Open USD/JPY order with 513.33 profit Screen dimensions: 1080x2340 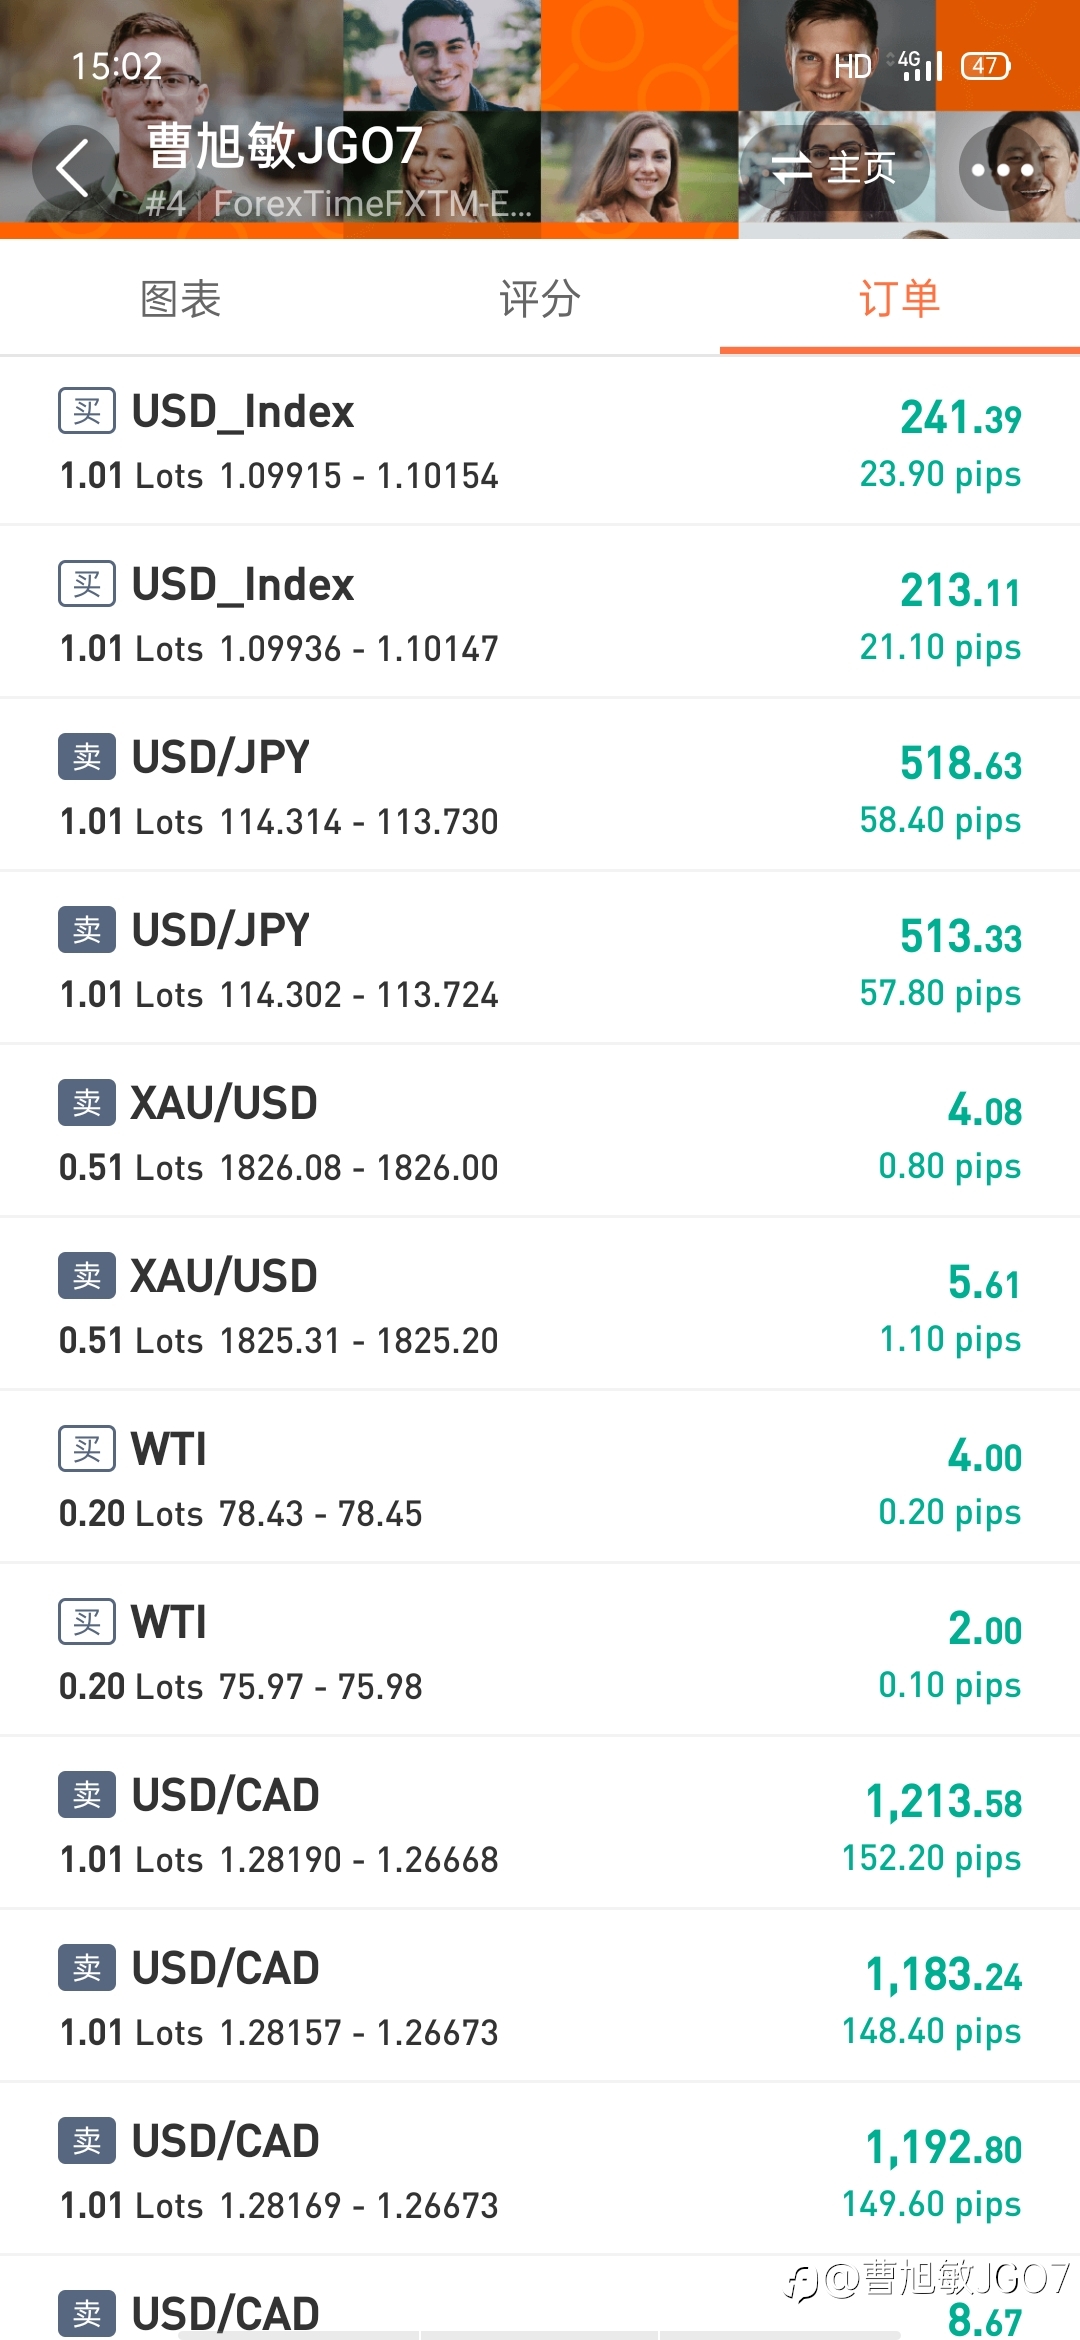[x=540, y=958]
